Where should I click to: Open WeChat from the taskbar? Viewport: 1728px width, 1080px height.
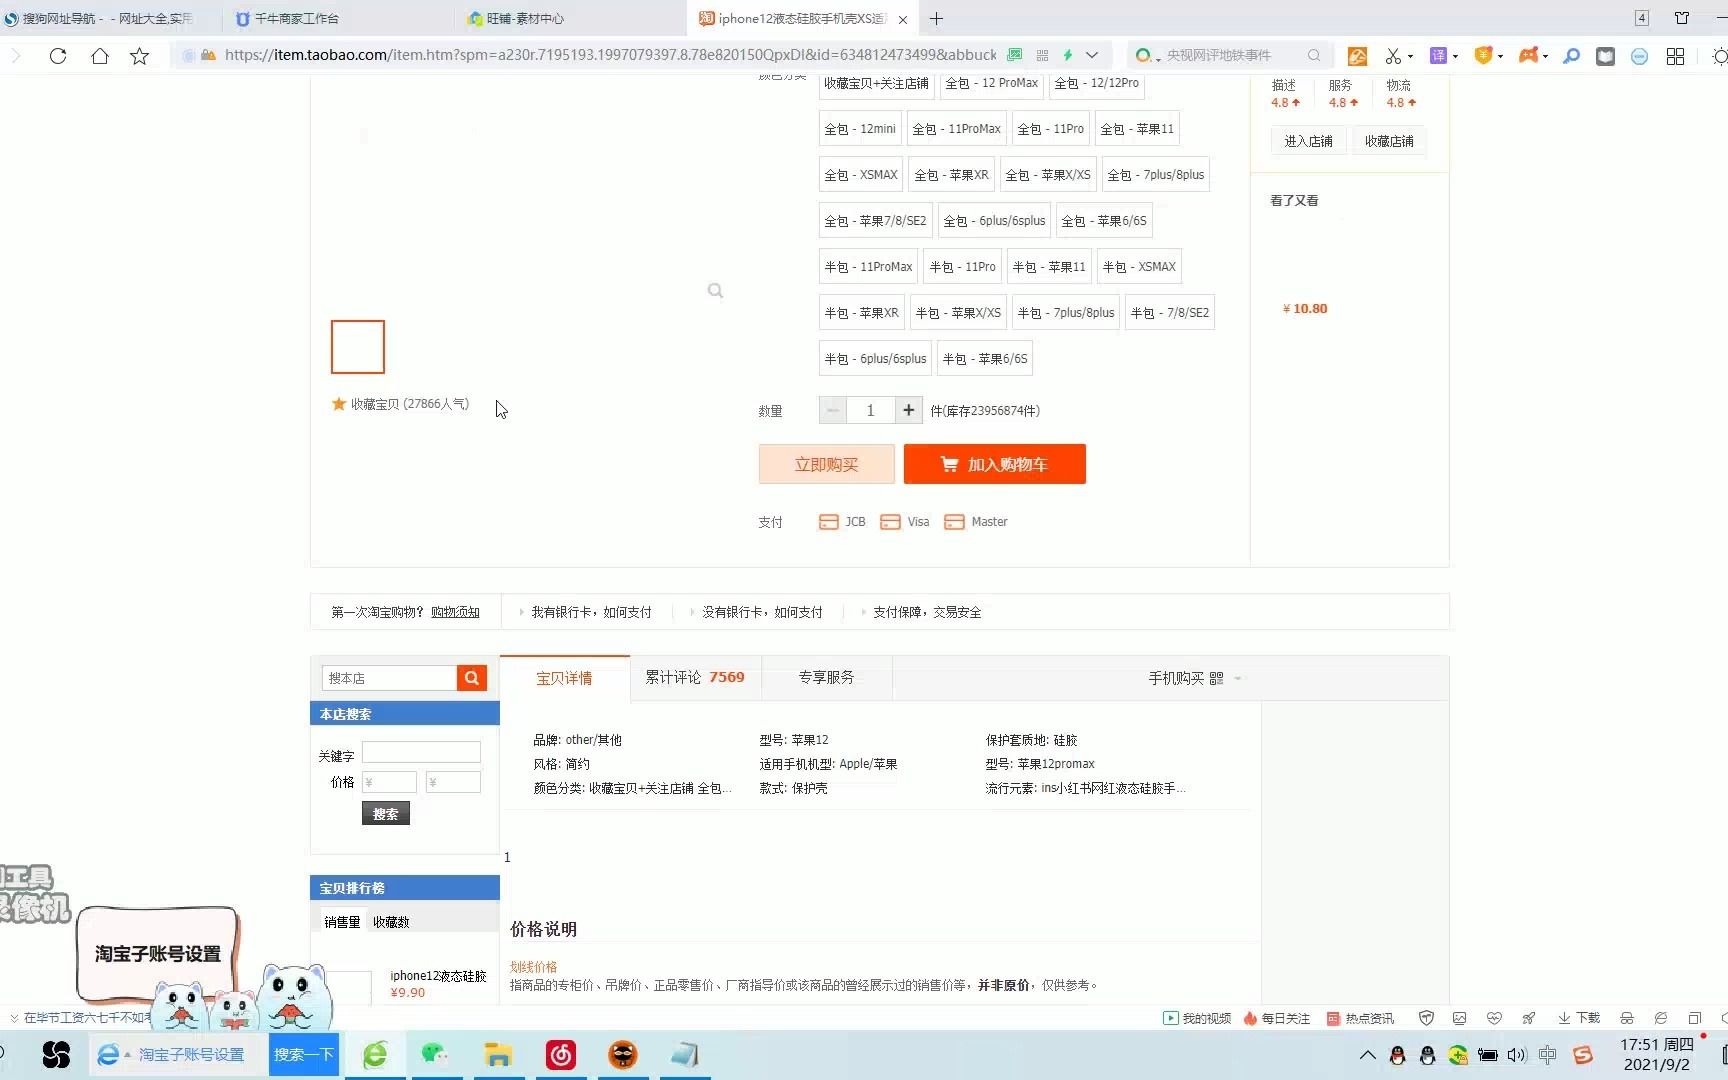(x=434, y=1054)
